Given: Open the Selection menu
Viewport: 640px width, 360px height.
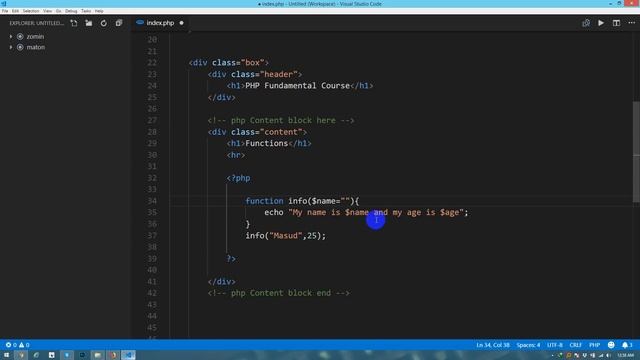Looking at the screenshot, I should (x=31, y=11).
